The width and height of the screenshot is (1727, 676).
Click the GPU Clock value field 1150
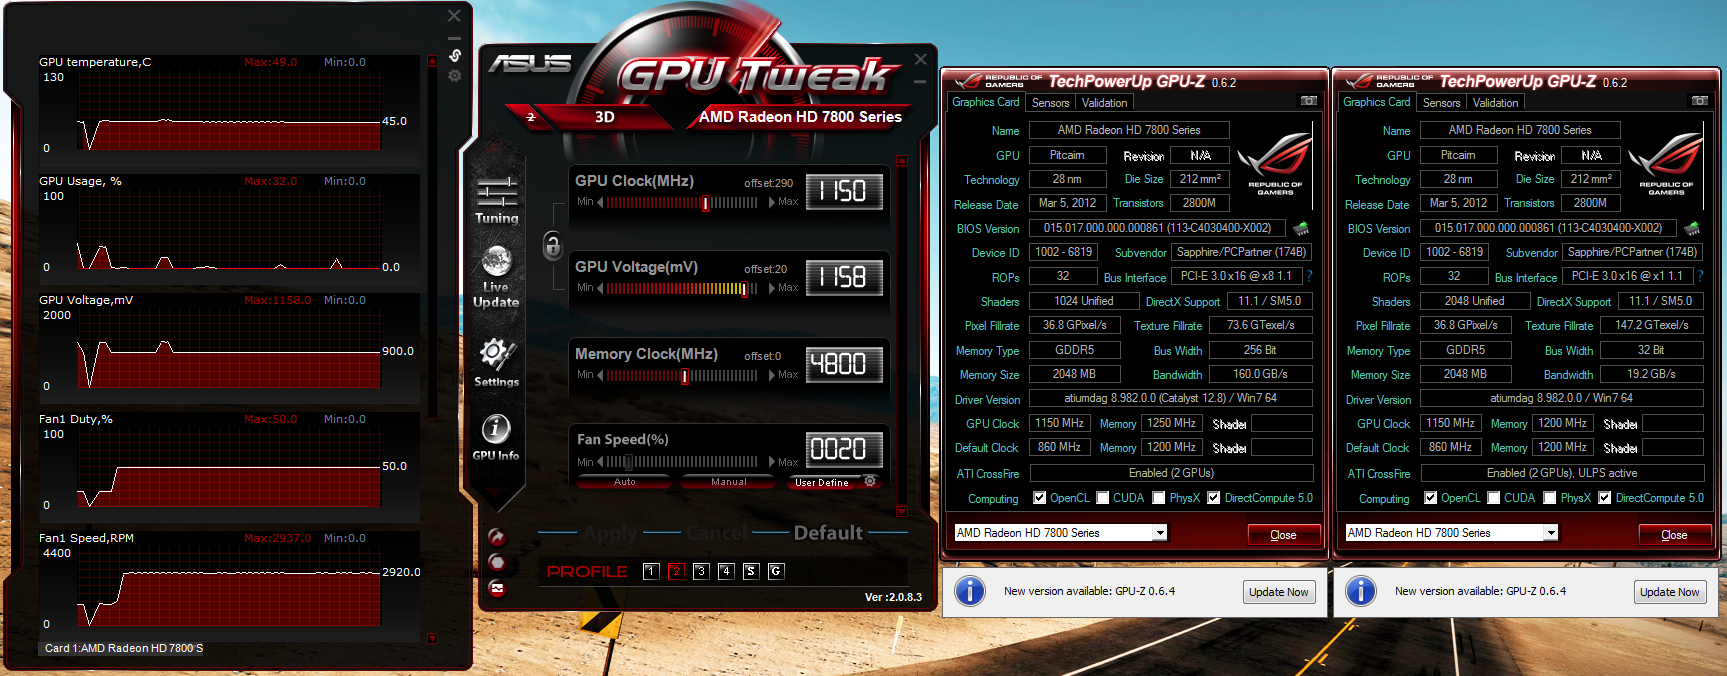pyautogui.click(x=844, y=191)
